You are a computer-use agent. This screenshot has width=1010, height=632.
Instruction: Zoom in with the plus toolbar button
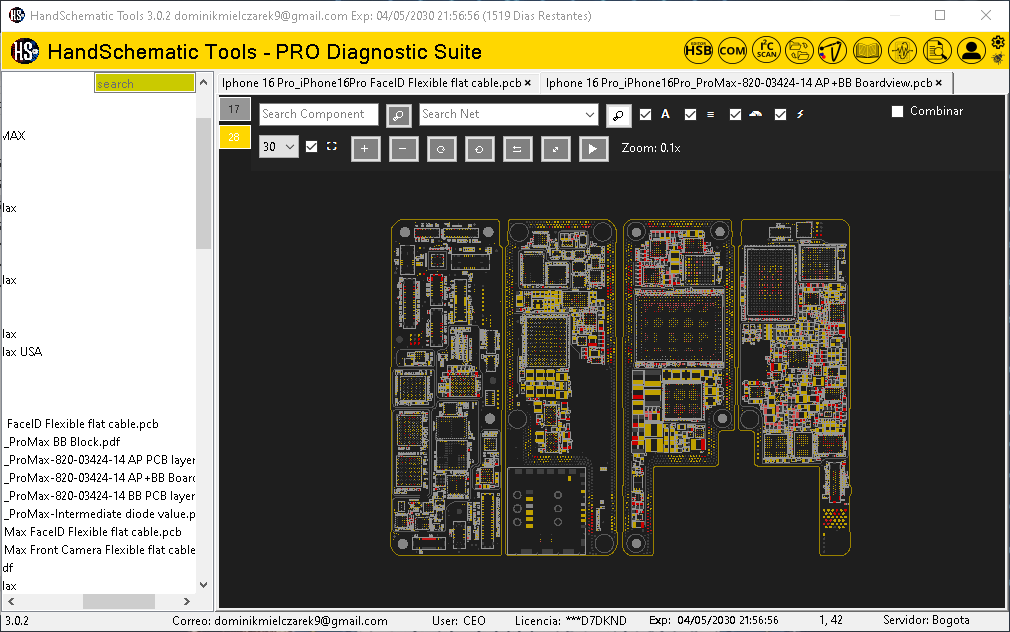pyautogui.click(x=365, y=147)
